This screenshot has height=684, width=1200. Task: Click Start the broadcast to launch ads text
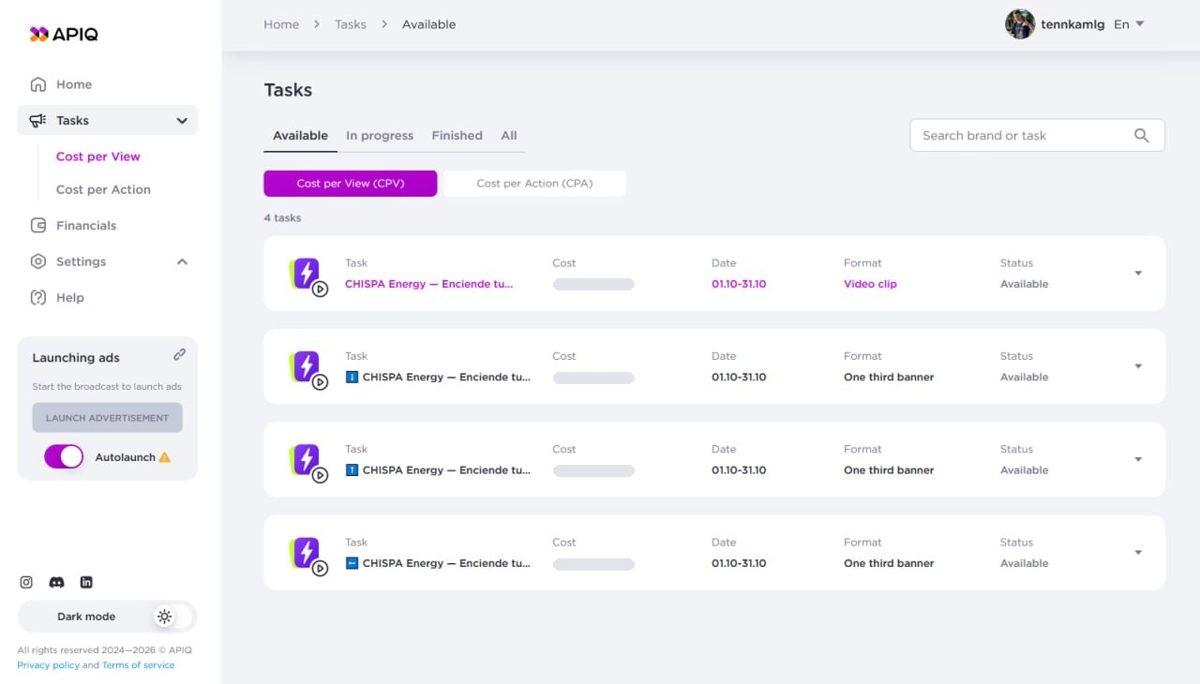coord(107,386)
